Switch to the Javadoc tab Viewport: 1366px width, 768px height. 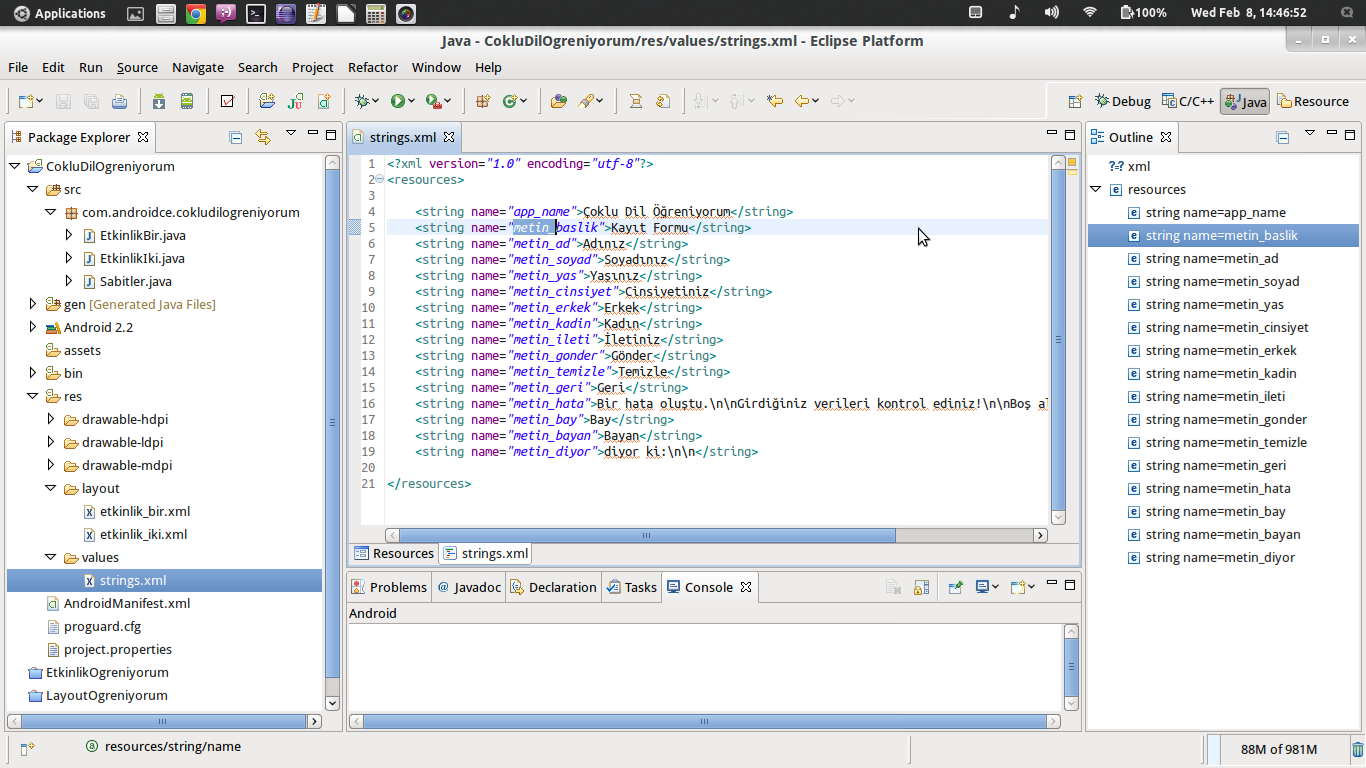[x=469, y=587]
